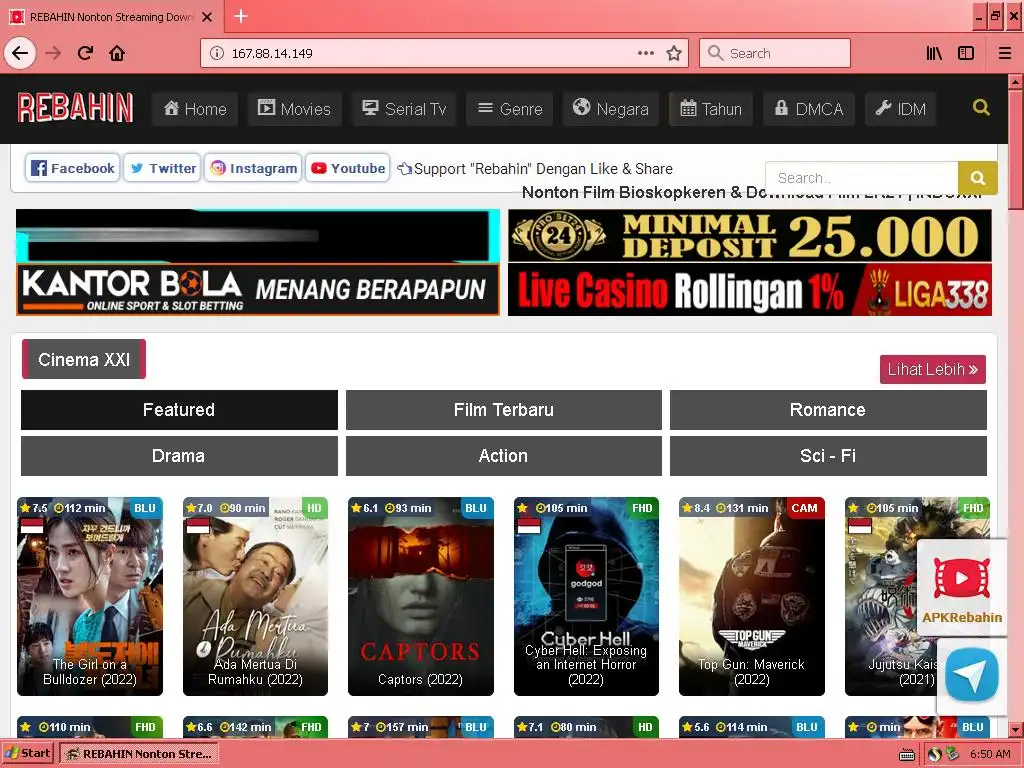Image resolution: width=1024 pixels, height=768 pixels.
Task: Click the Lihat Lebih button
Action: pyautogui.click(x=933, y=369)
